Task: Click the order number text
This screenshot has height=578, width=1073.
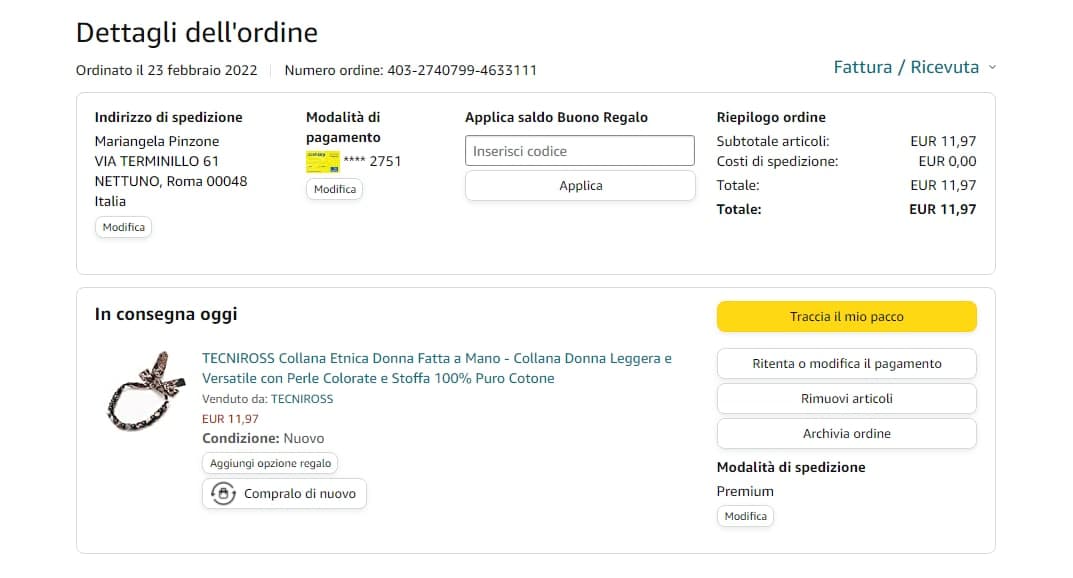Action: [x=411, y=70]
